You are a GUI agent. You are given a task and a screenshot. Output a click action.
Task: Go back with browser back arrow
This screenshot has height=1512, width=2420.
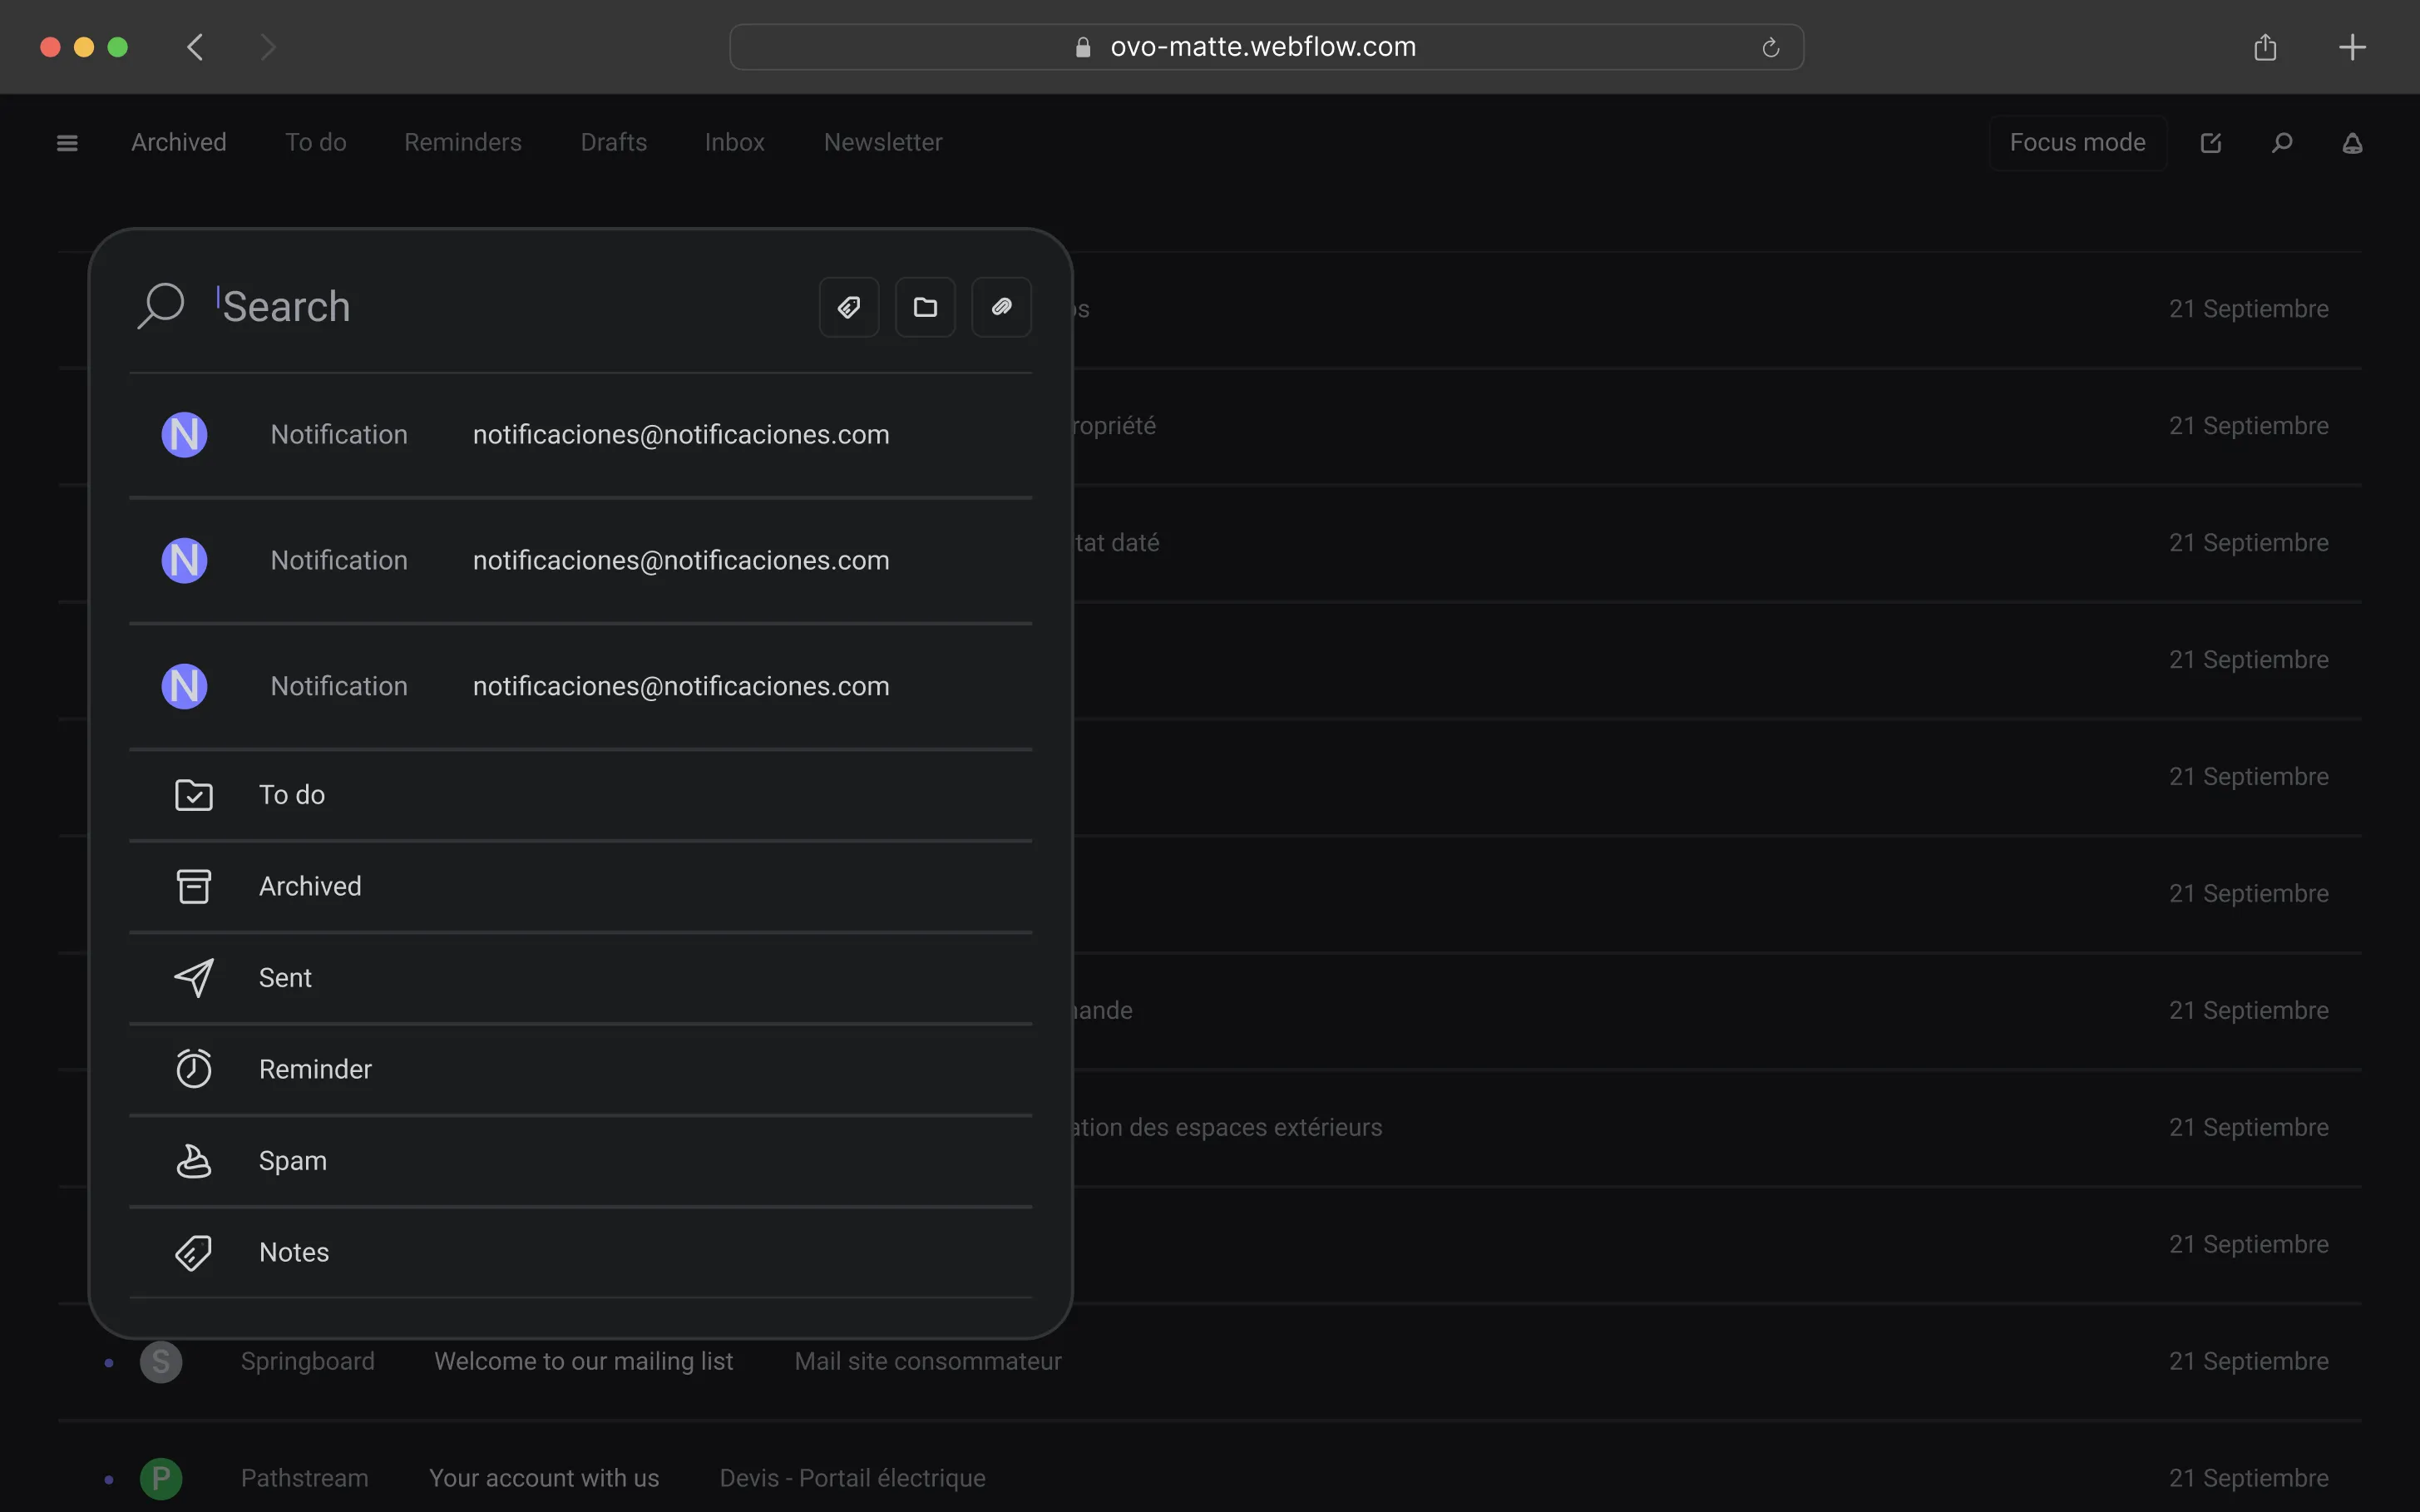coord(196,47)
